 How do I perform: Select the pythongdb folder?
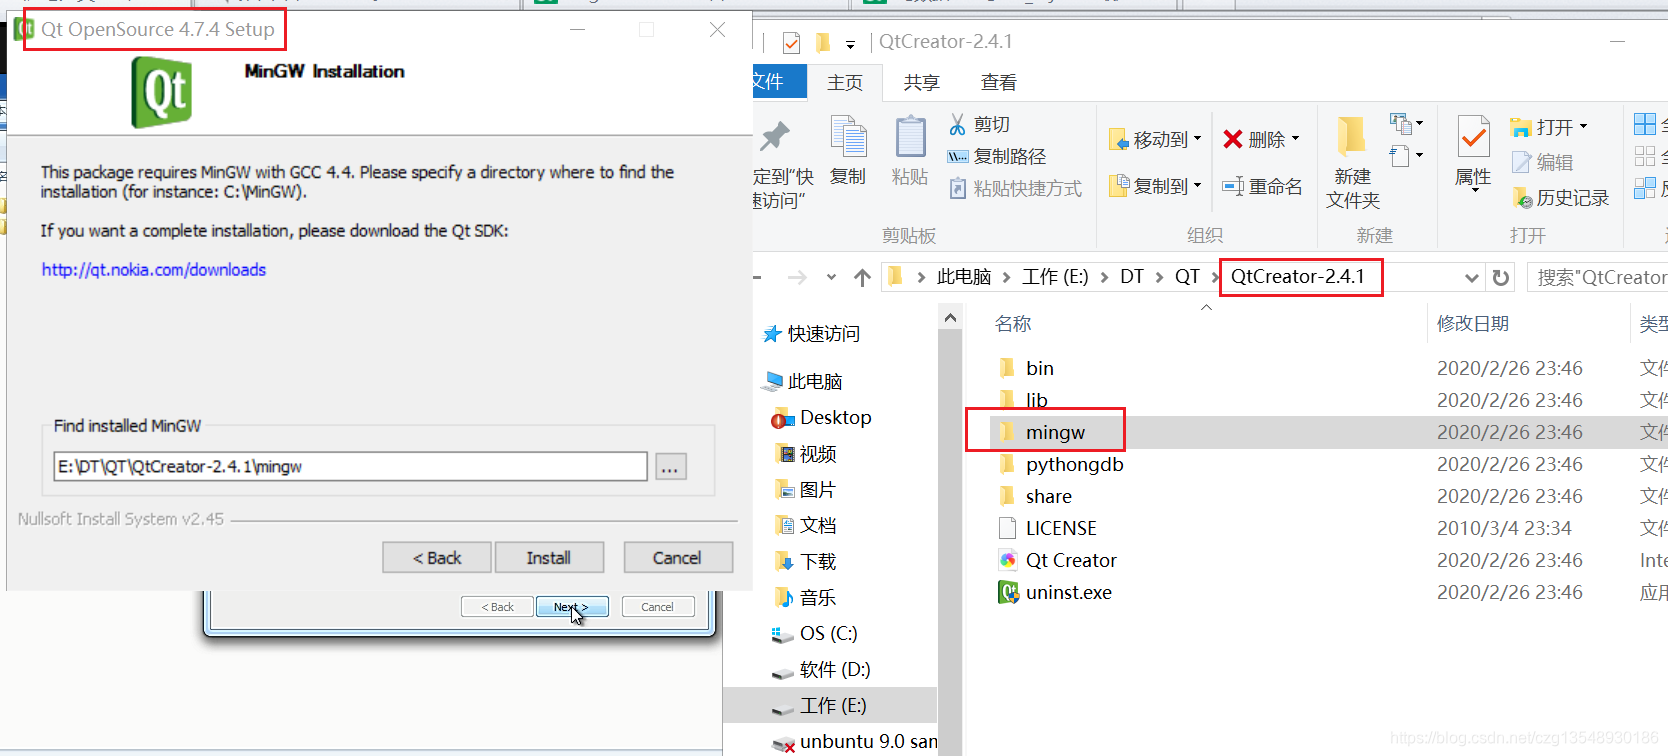pyautogui.click(x=1061, y=464)
